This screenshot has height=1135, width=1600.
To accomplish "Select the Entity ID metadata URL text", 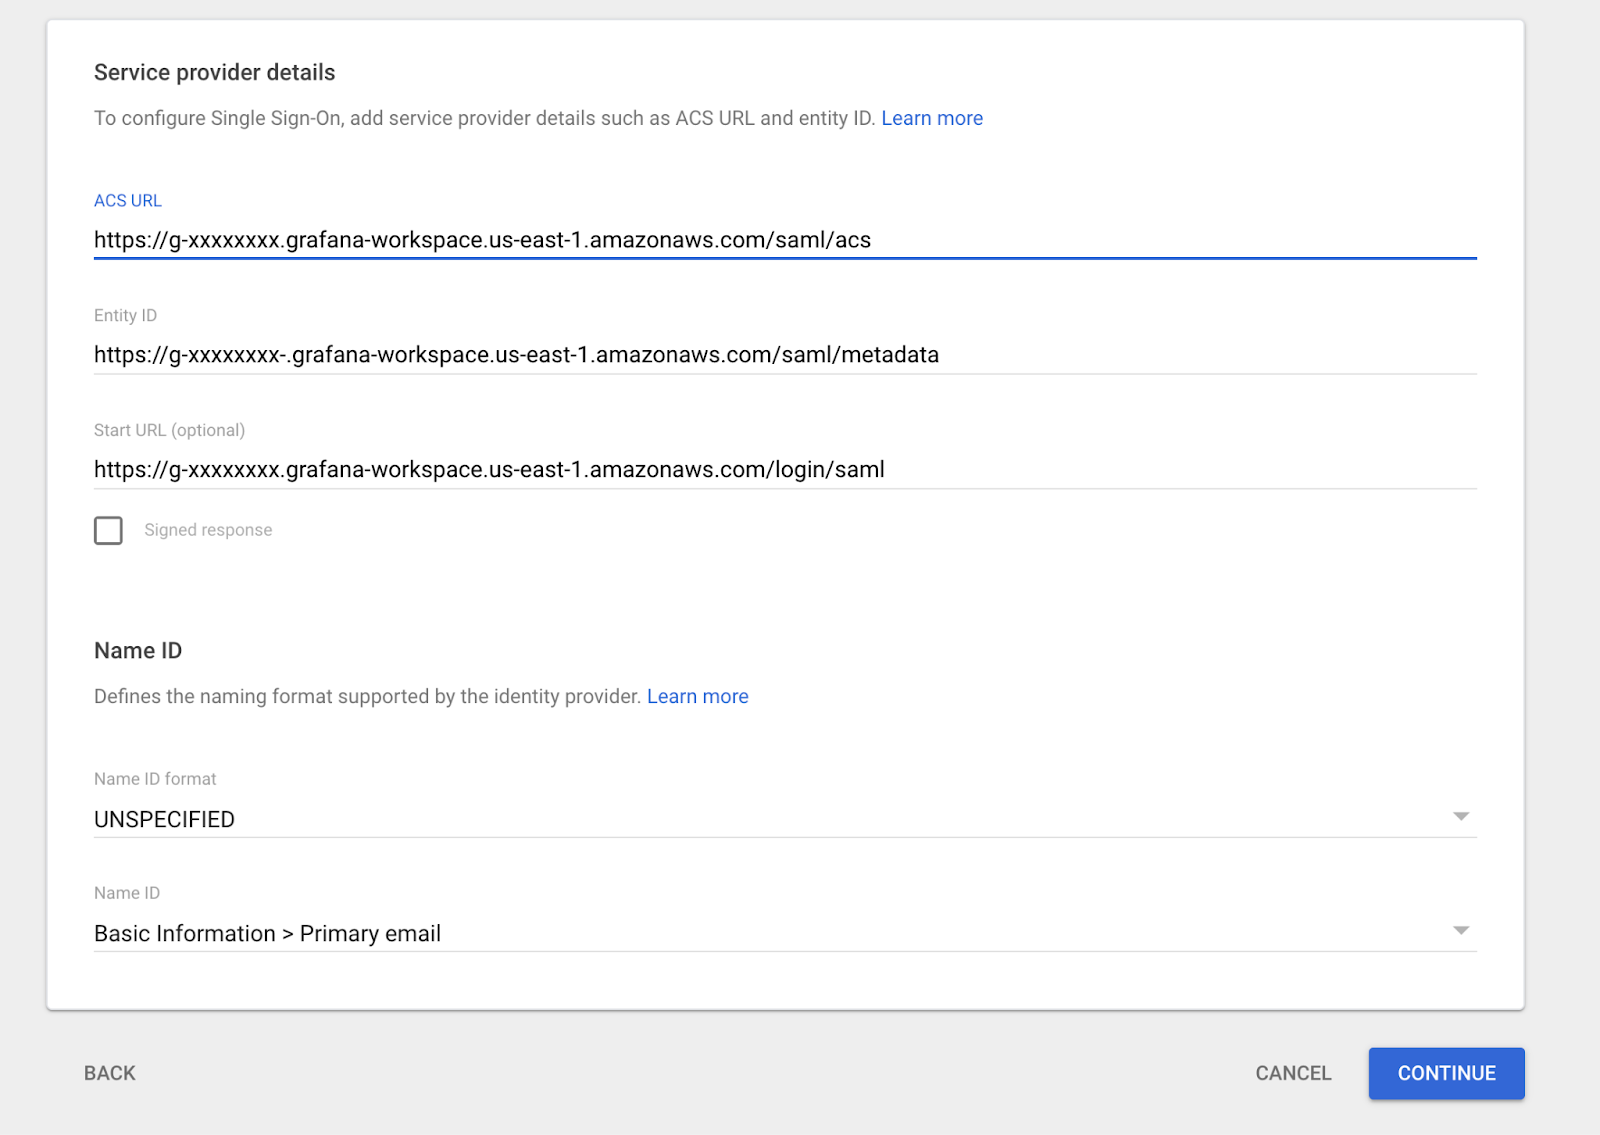I will pos(516,354).
